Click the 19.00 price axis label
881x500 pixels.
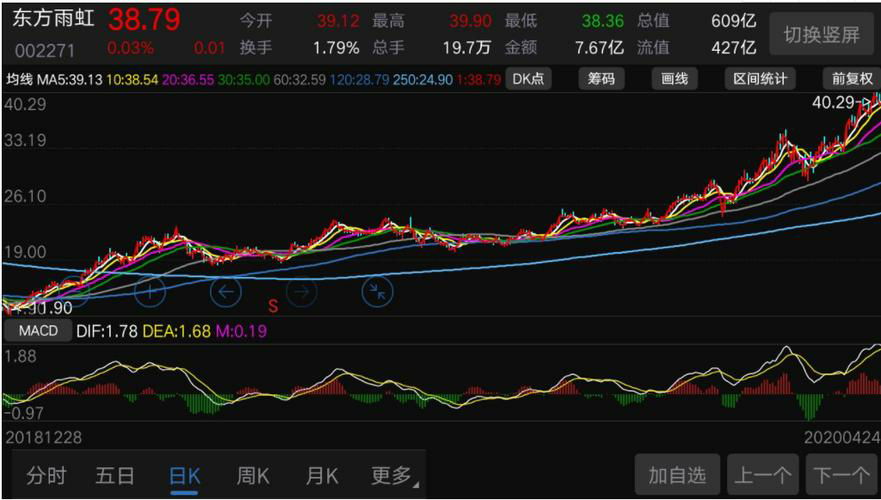pyautogui.click(x=25, y=253)
